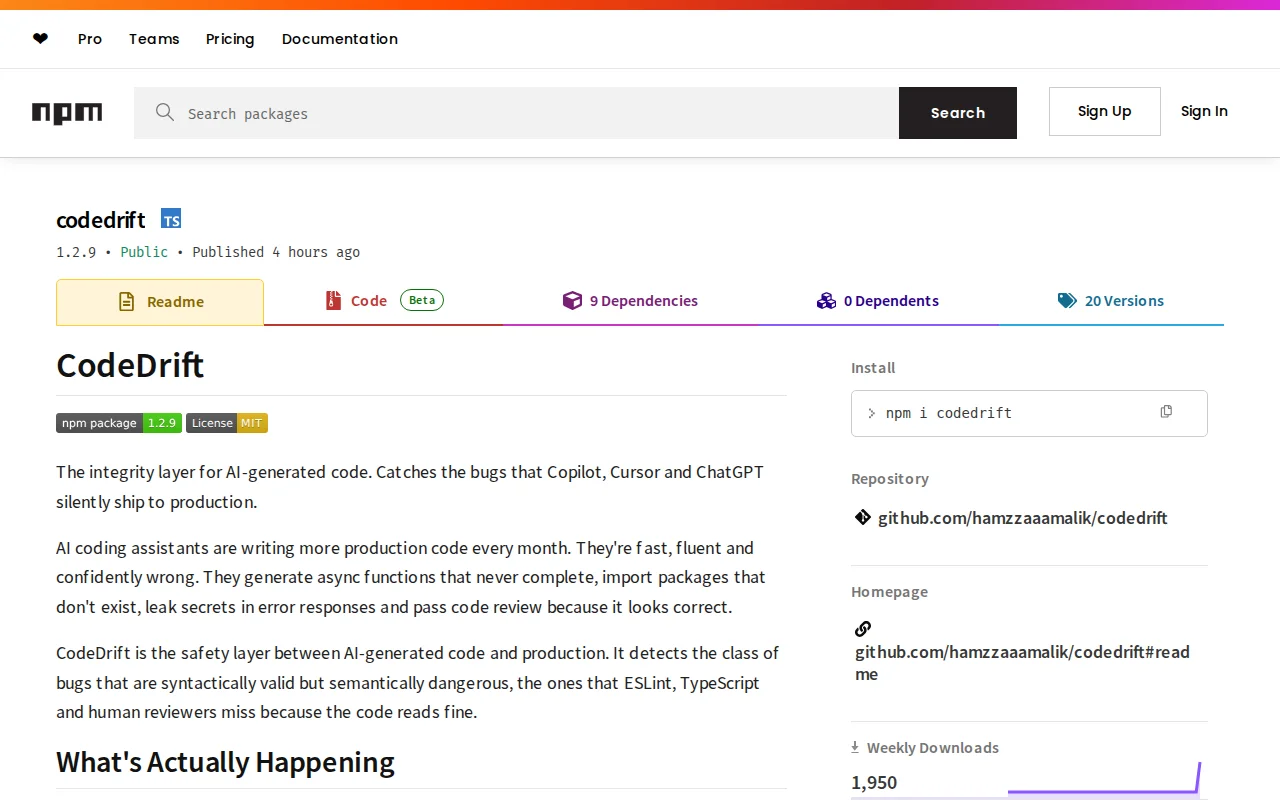Click the Beta label beside Code
This screenshot has width=1280, height=800.
tap(422, 300)
